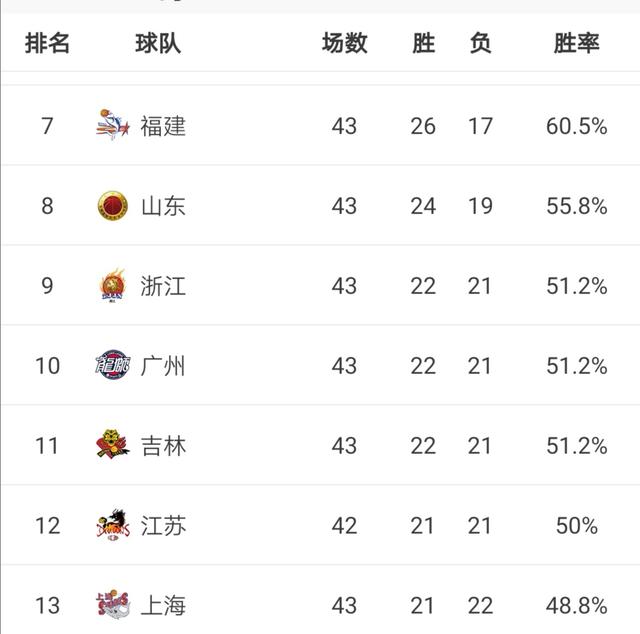Click the Jiangsu Dragons logo icon
The height and width of the screenshot is (634, 640).
click(x=113, y=525)
